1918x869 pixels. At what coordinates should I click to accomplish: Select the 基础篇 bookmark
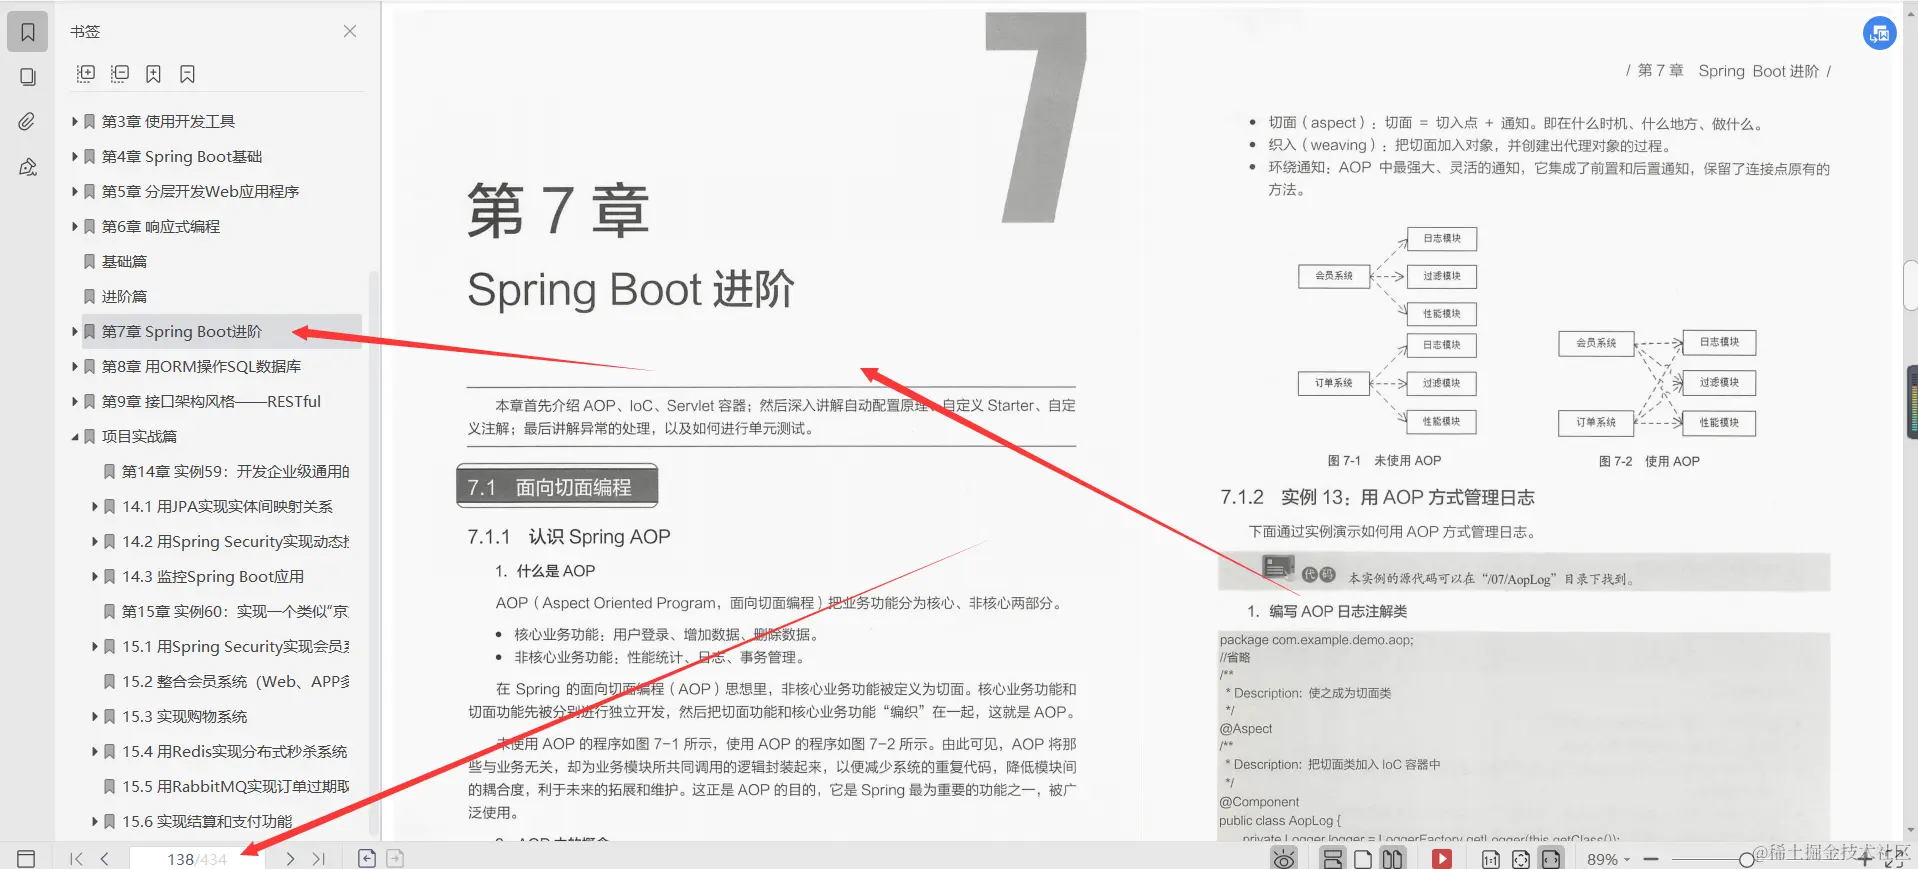pyautogui.click(x=124, y=261)
